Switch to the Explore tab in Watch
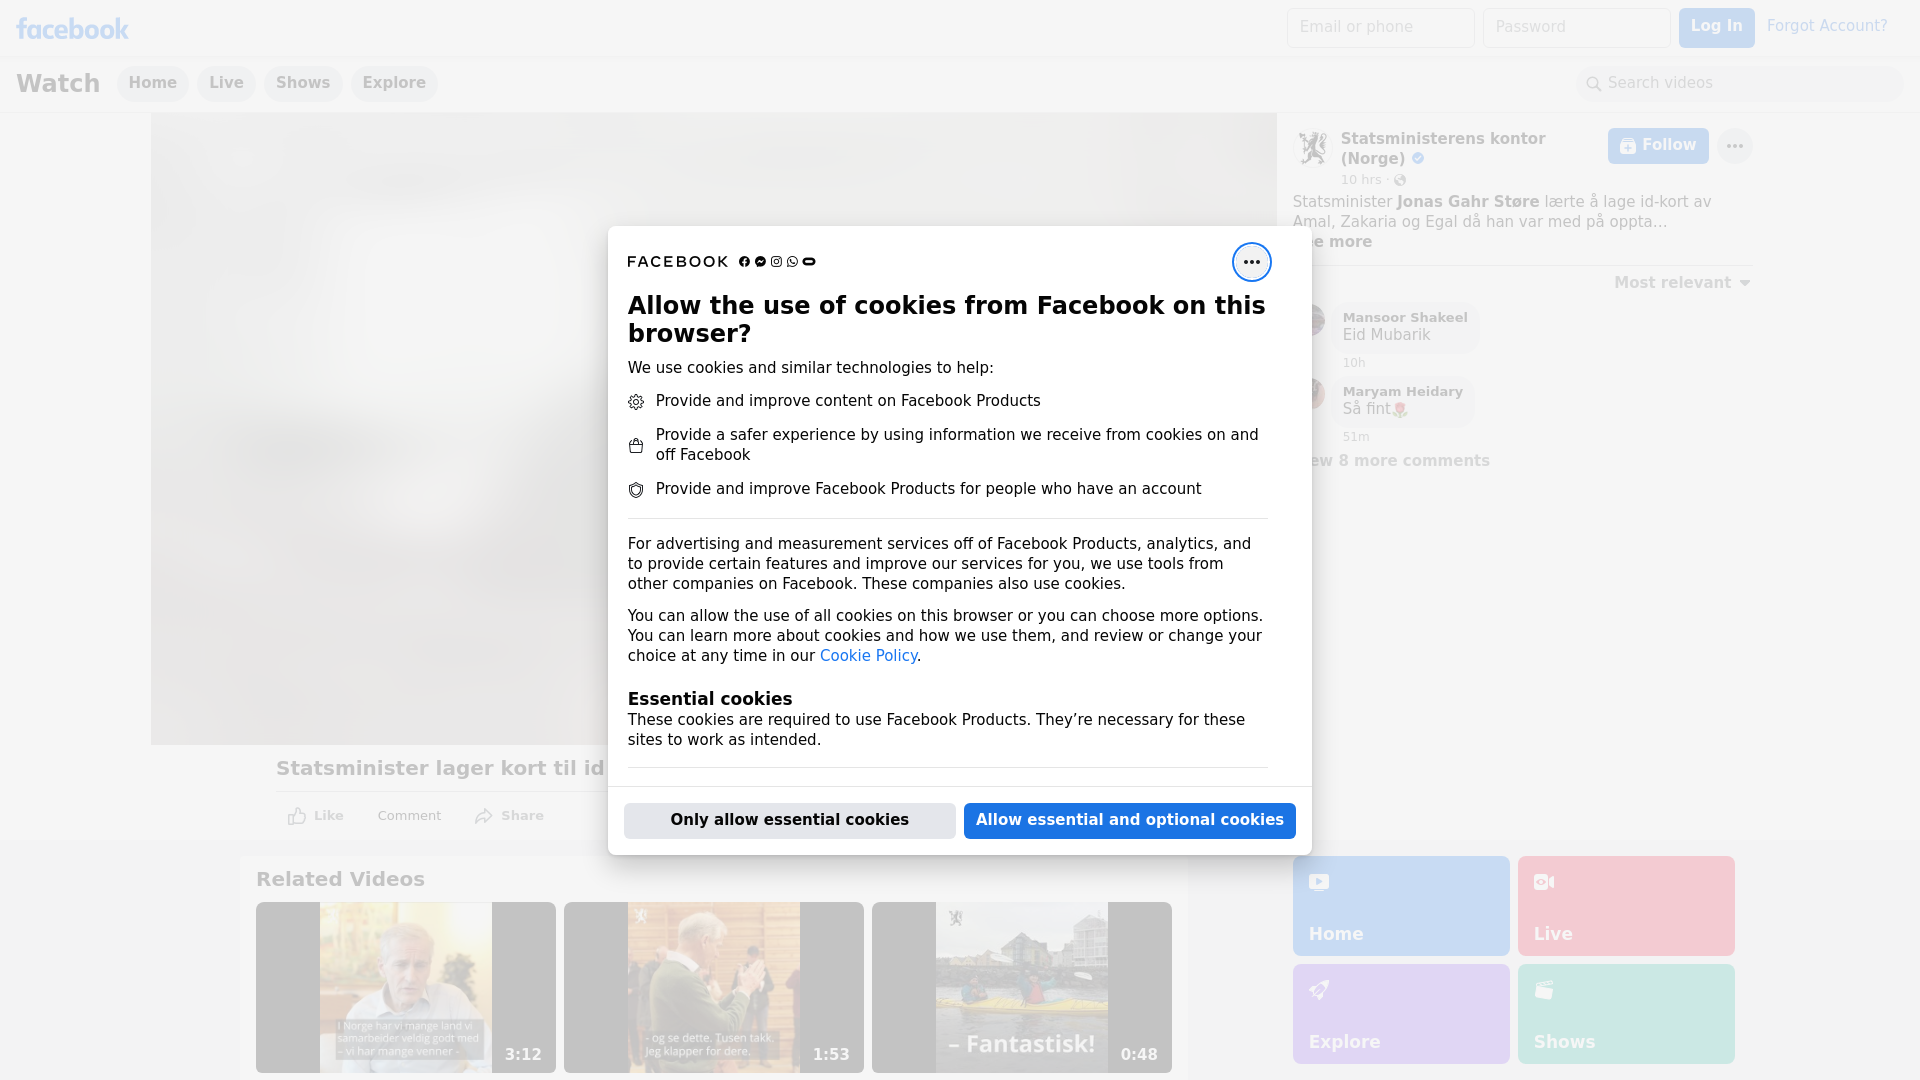Screen dimensions: 1920x1080 point(394,84)
